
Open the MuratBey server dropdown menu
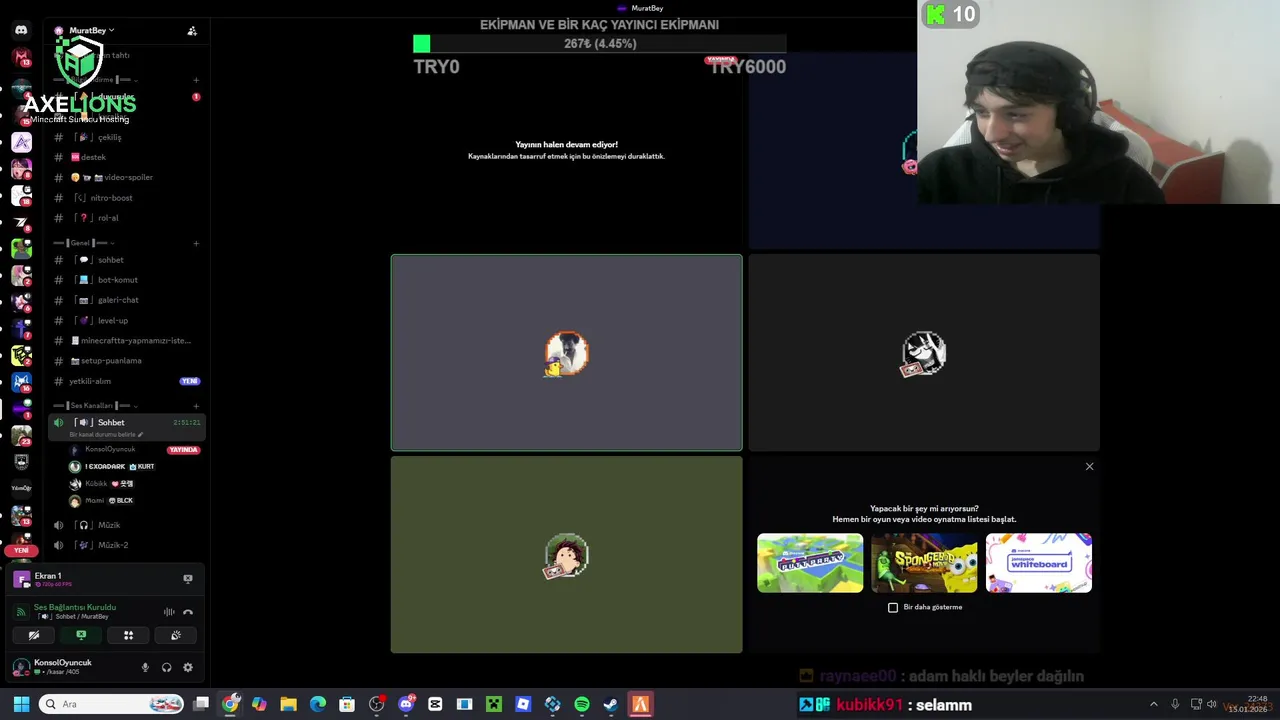(84, 31)
